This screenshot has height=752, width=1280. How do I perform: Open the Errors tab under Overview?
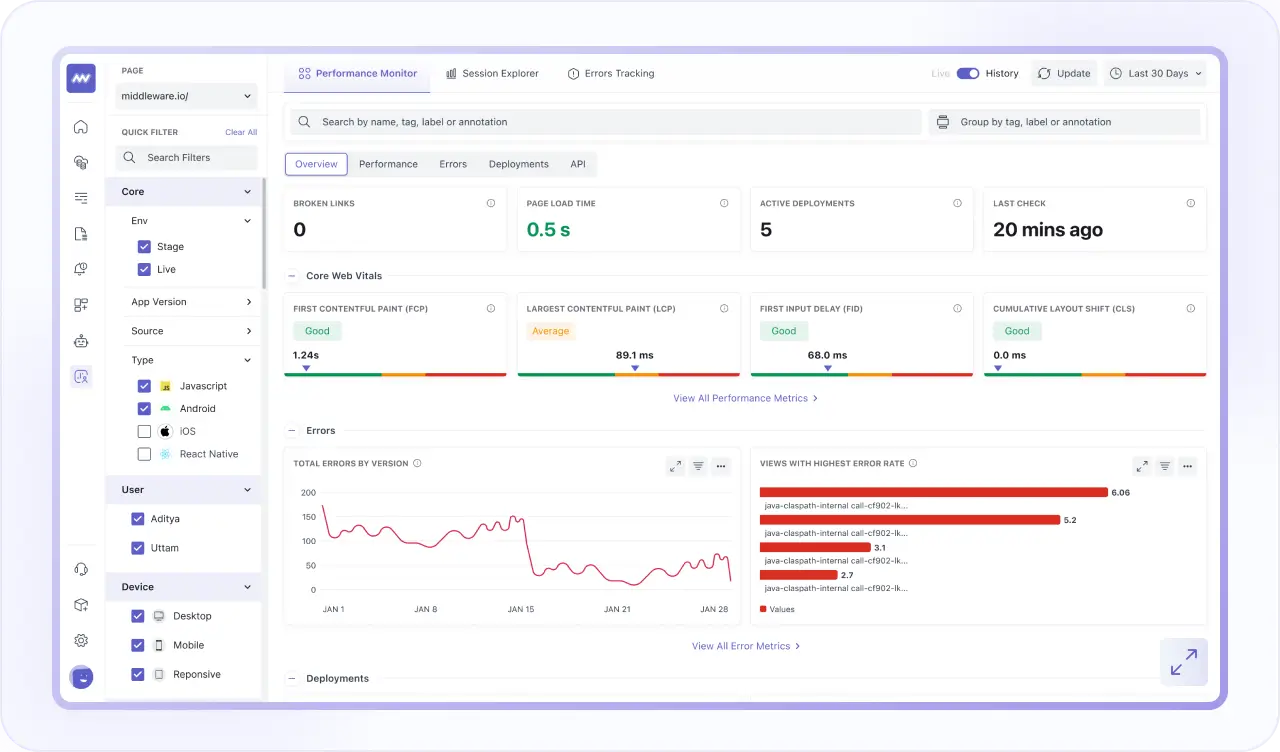click(x=452, y=164)
